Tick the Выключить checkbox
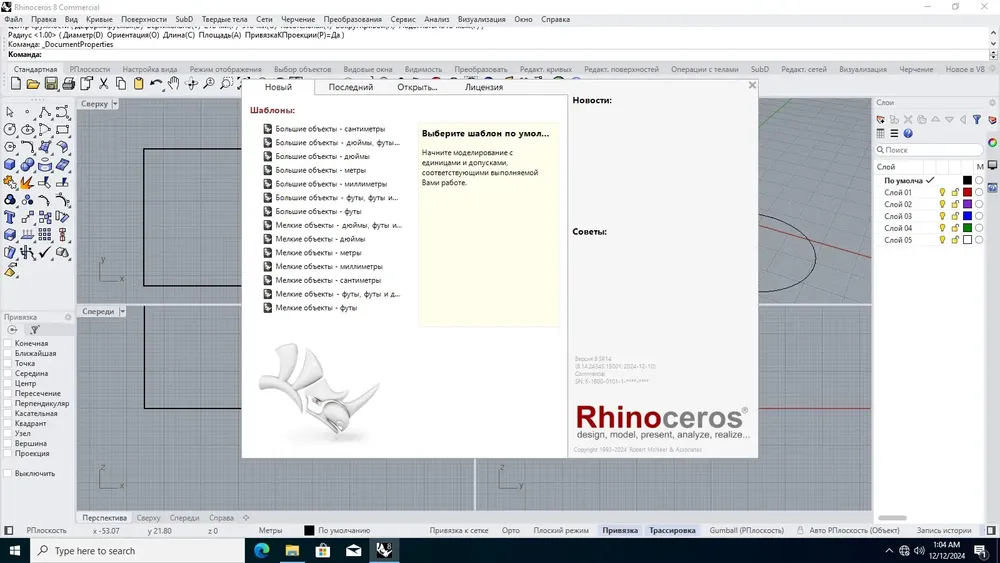The image size is (1000, 563). pos(8,473)
